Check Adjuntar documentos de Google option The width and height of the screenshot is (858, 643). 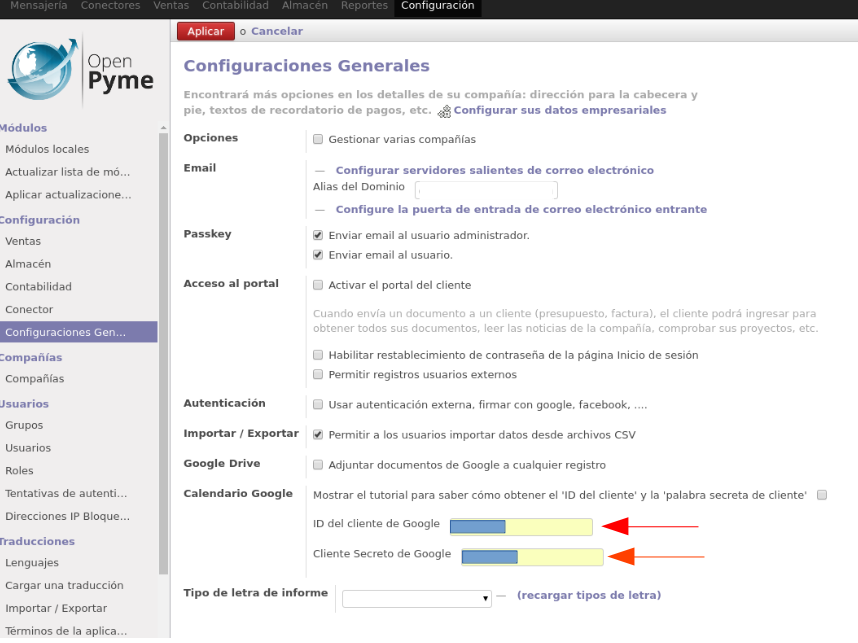pyautogui.click(x=318, y=465)
